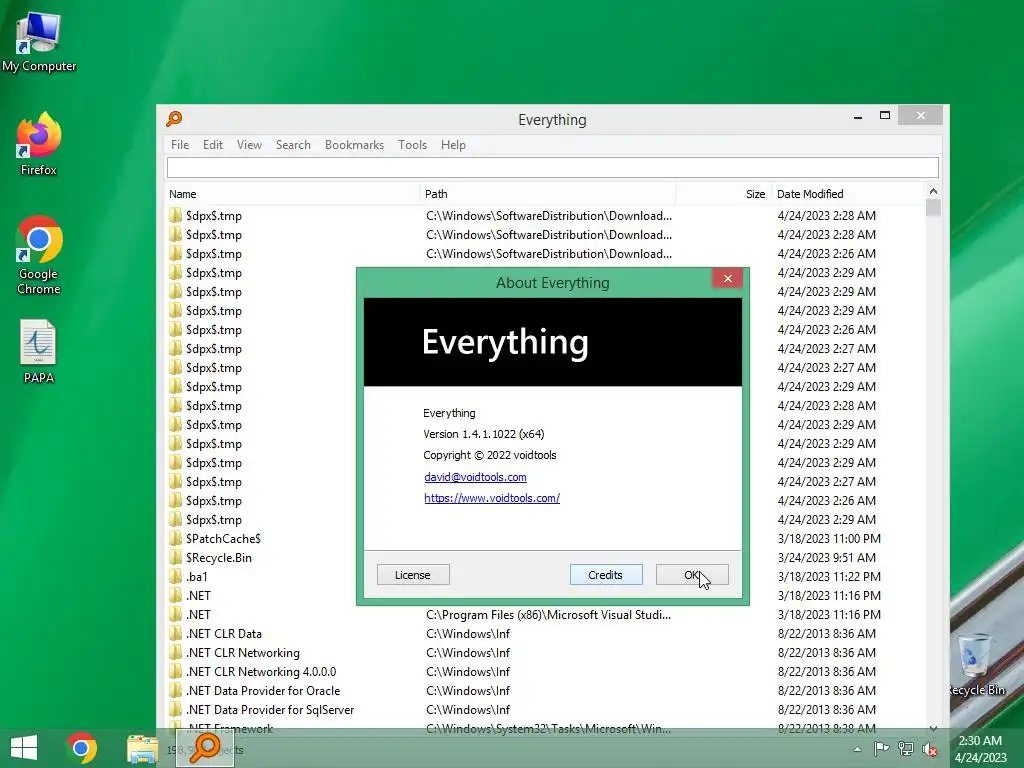Click the network tray icon

(906, 749)
